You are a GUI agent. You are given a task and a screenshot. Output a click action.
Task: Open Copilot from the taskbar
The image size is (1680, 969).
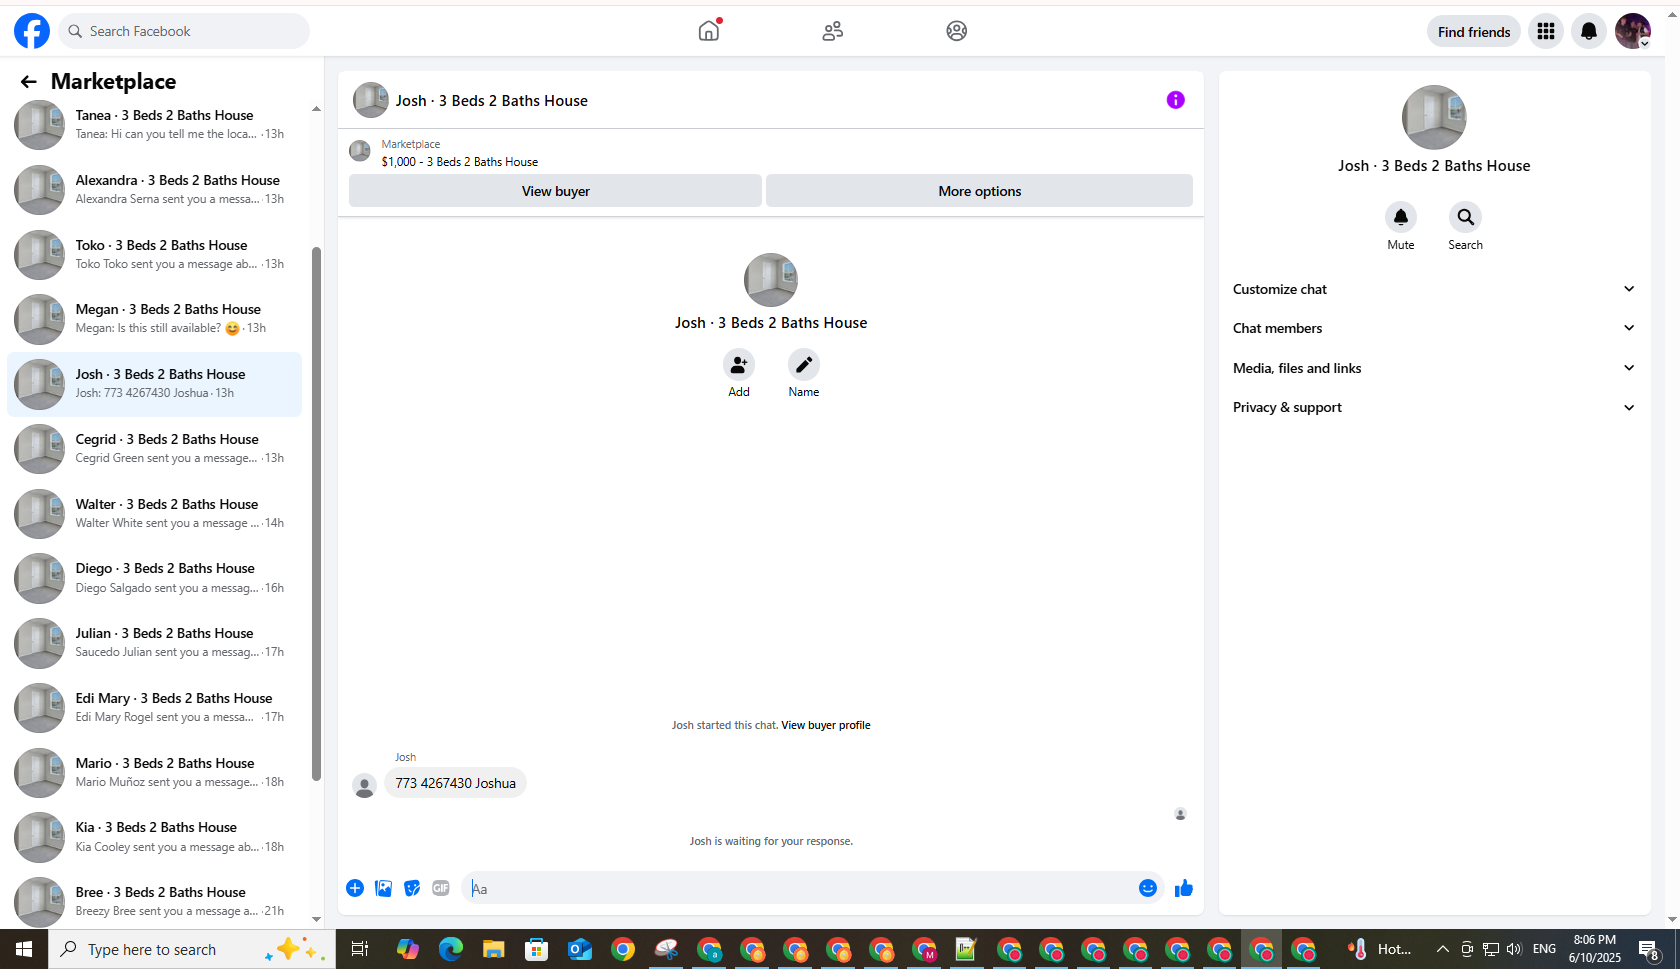coord(408,949)
